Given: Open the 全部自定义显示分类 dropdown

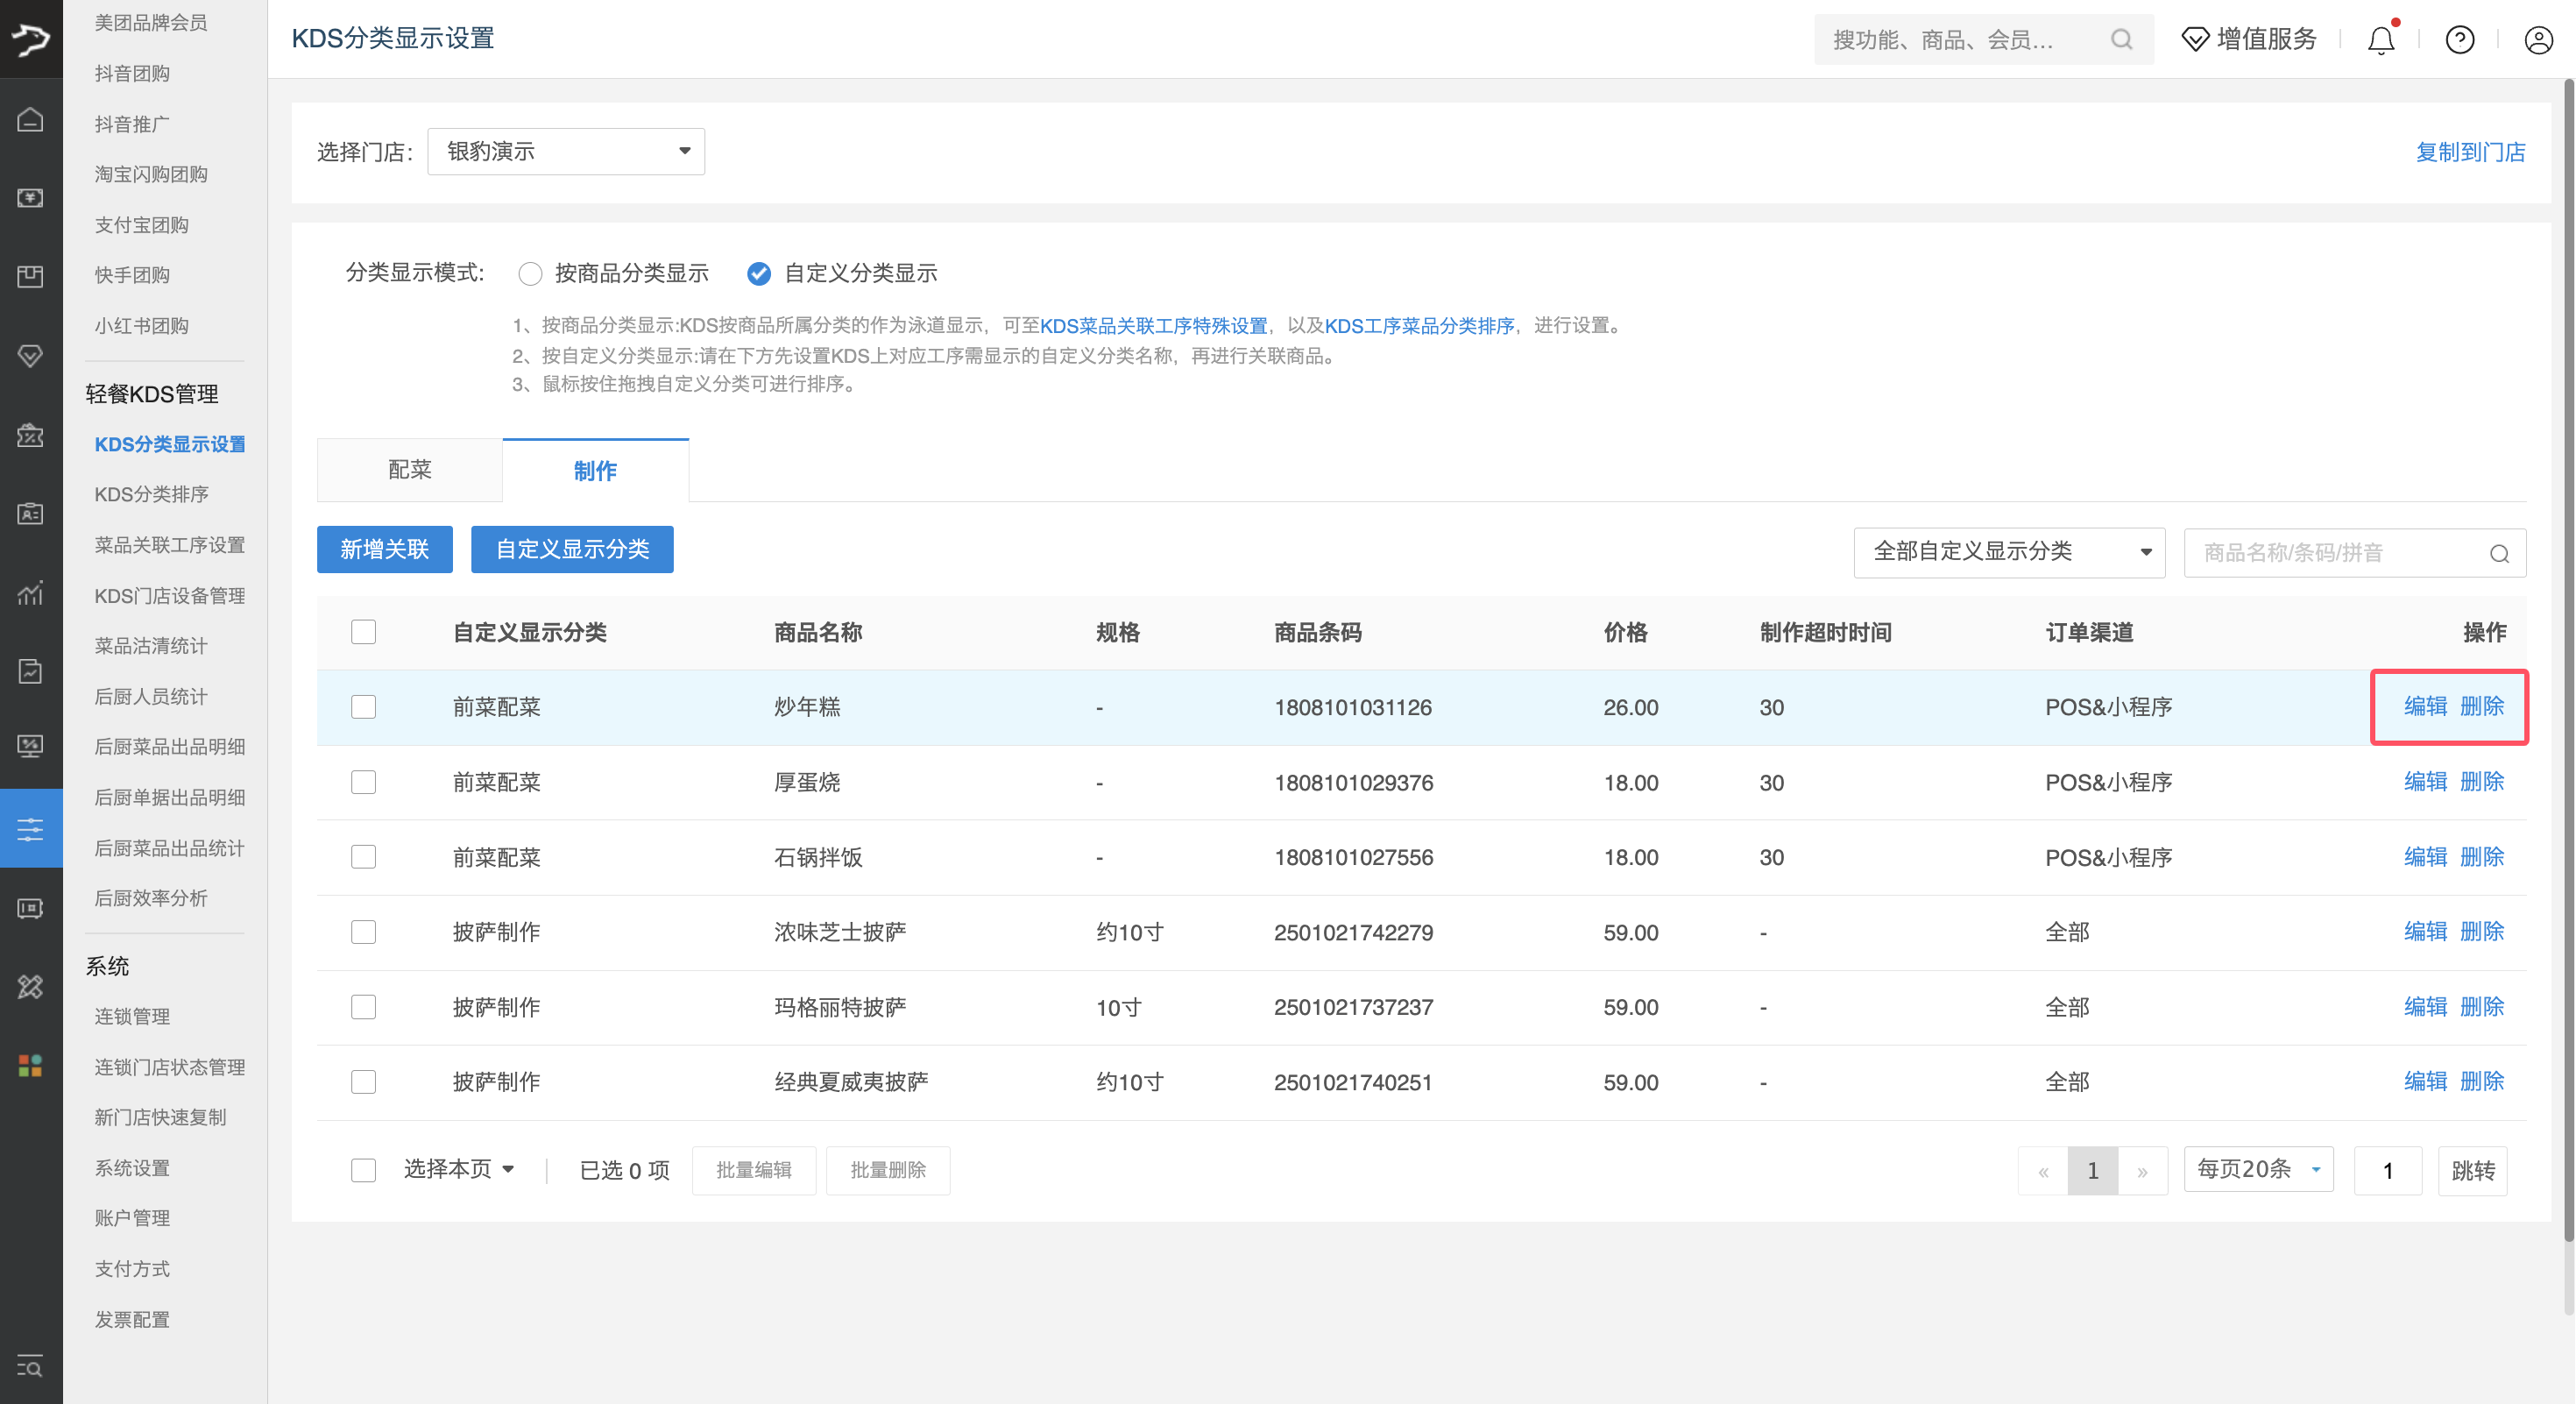Looking at the screenshot, I should pyautogui.click(x=2009, y=551).
